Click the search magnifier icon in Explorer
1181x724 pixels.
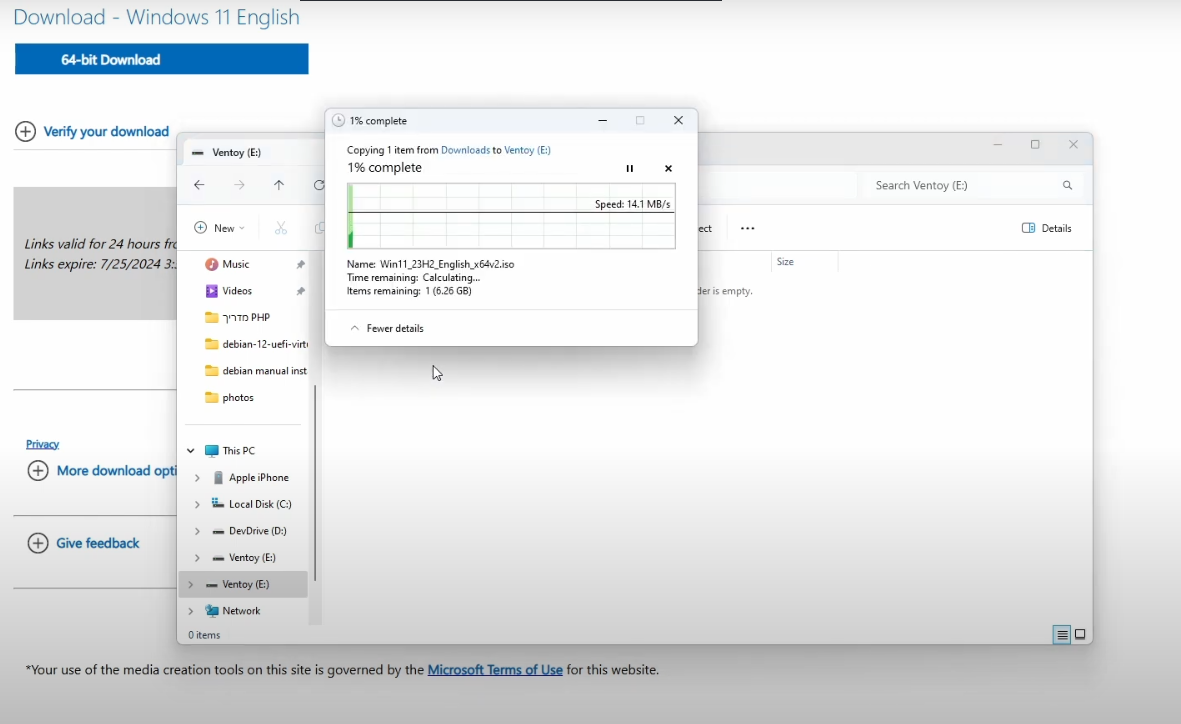[1067, 185]
